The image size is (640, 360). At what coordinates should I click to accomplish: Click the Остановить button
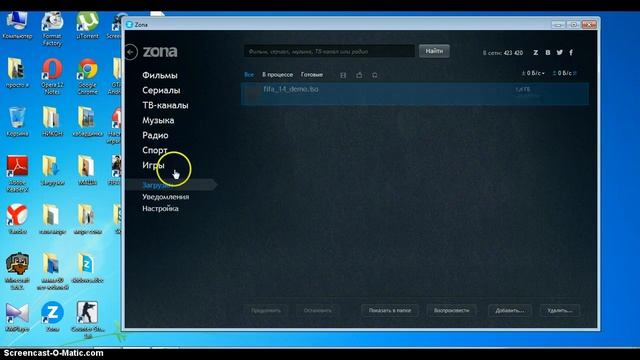318,311
